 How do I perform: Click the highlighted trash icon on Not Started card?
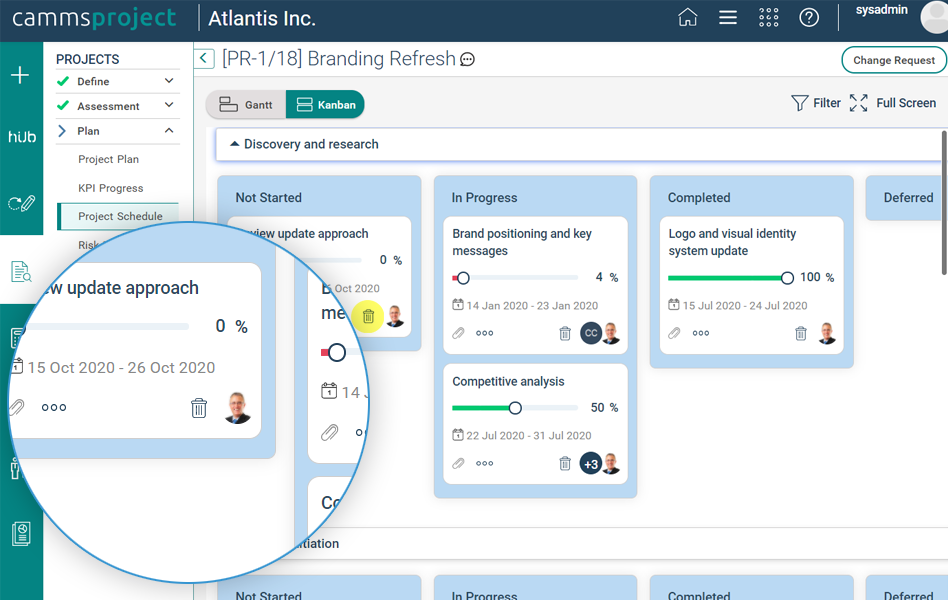368,316
